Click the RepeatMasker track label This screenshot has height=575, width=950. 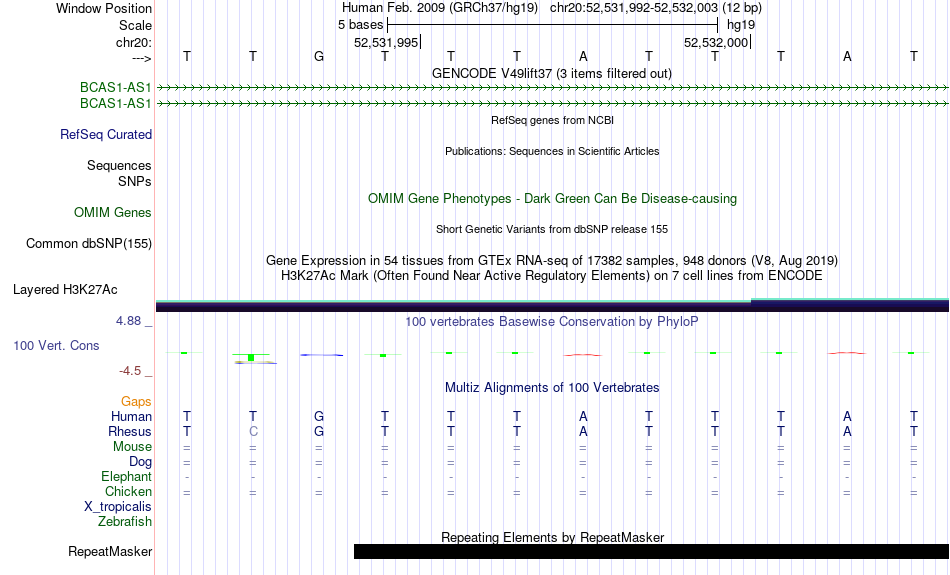[110, 551]
